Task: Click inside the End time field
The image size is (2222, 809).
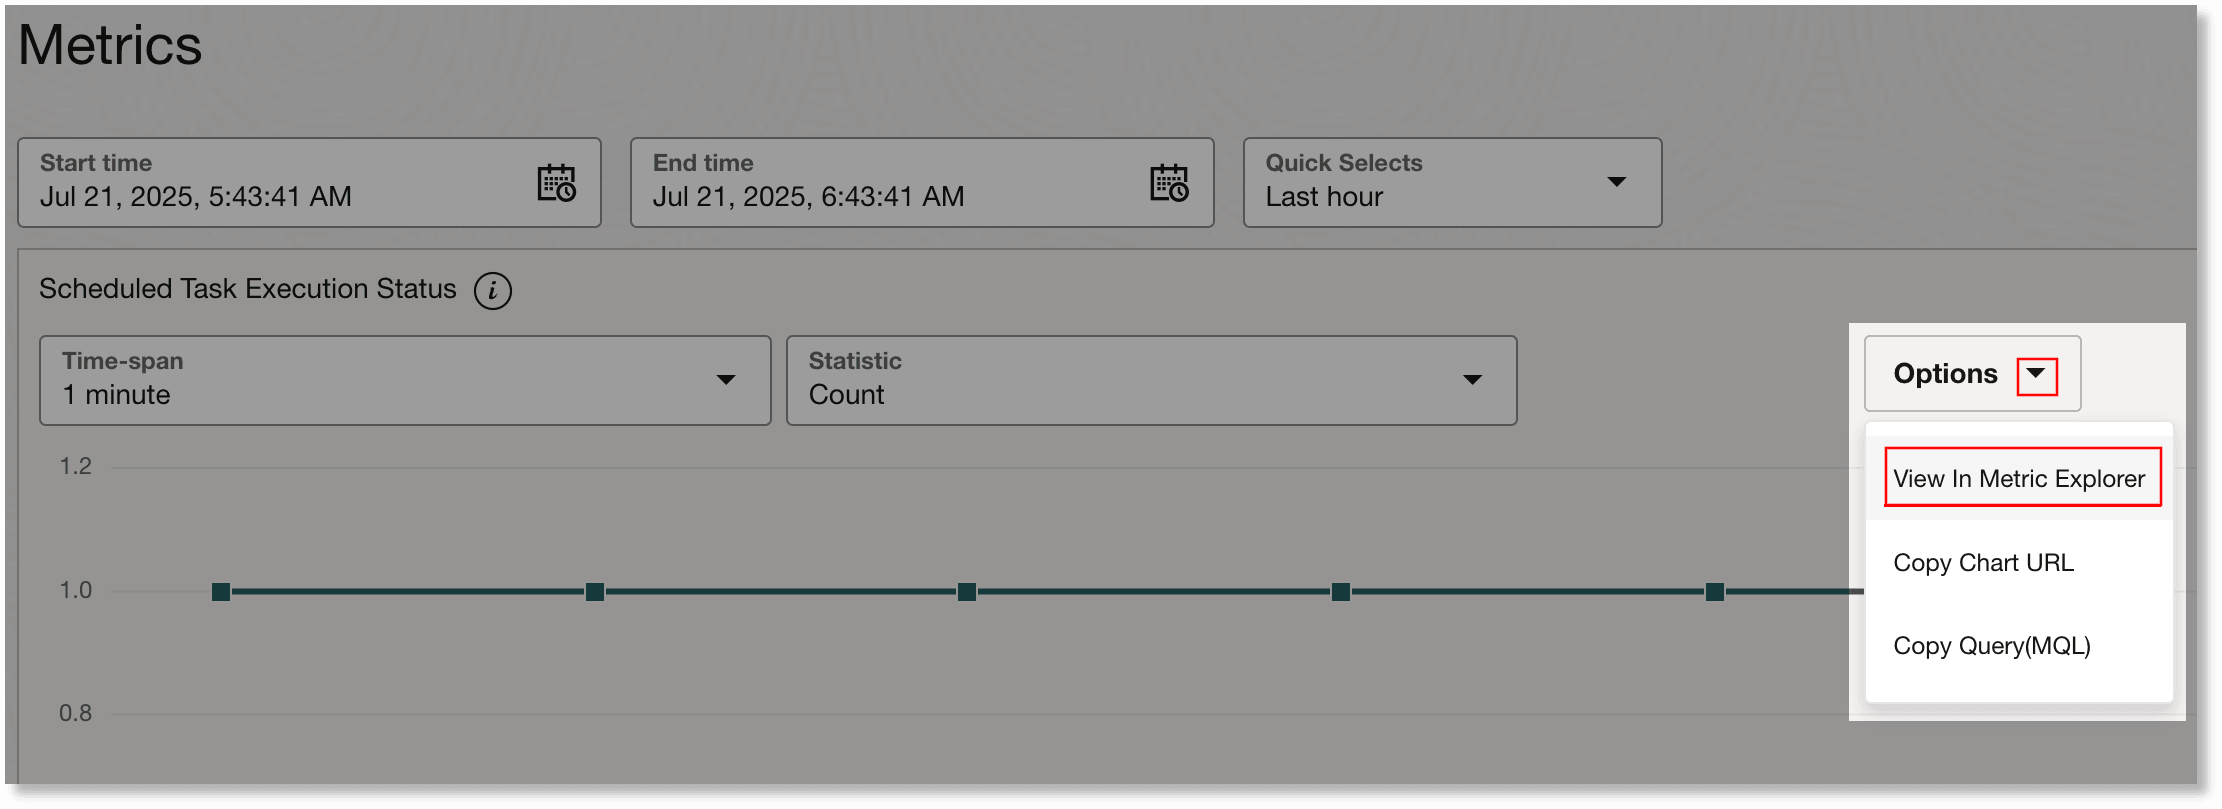Action: pos(860,195)
